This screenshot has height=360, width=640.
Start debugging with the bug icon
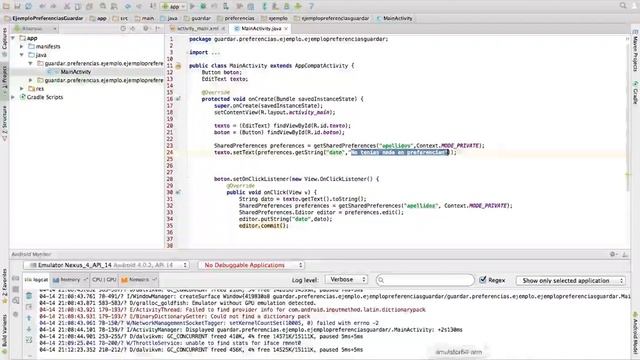coord(203,6)
